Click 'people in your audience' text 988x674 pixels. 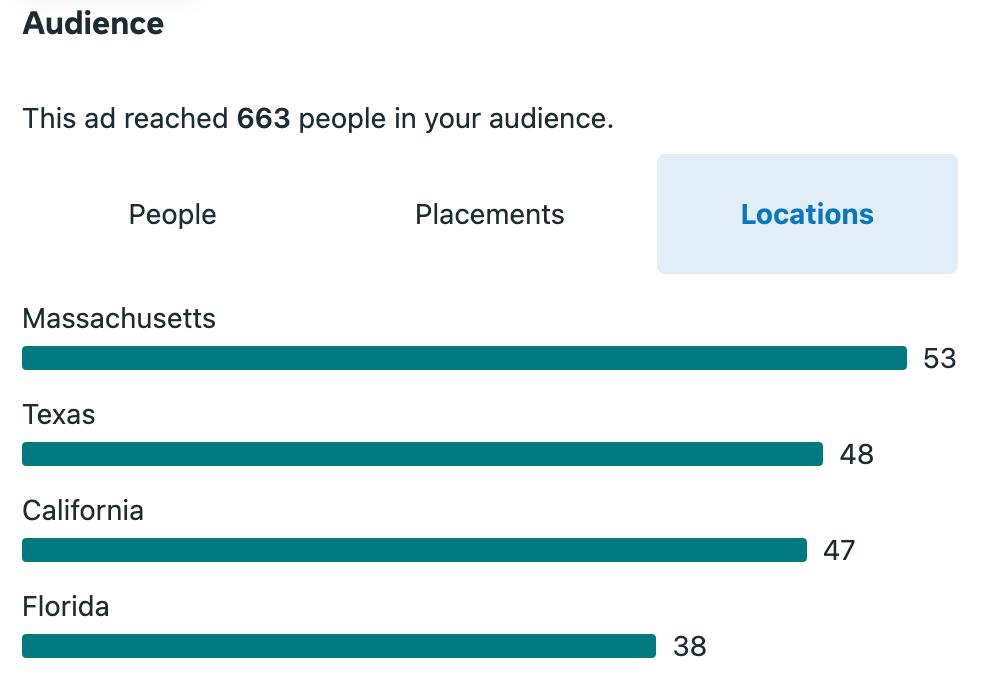[455, 119]
